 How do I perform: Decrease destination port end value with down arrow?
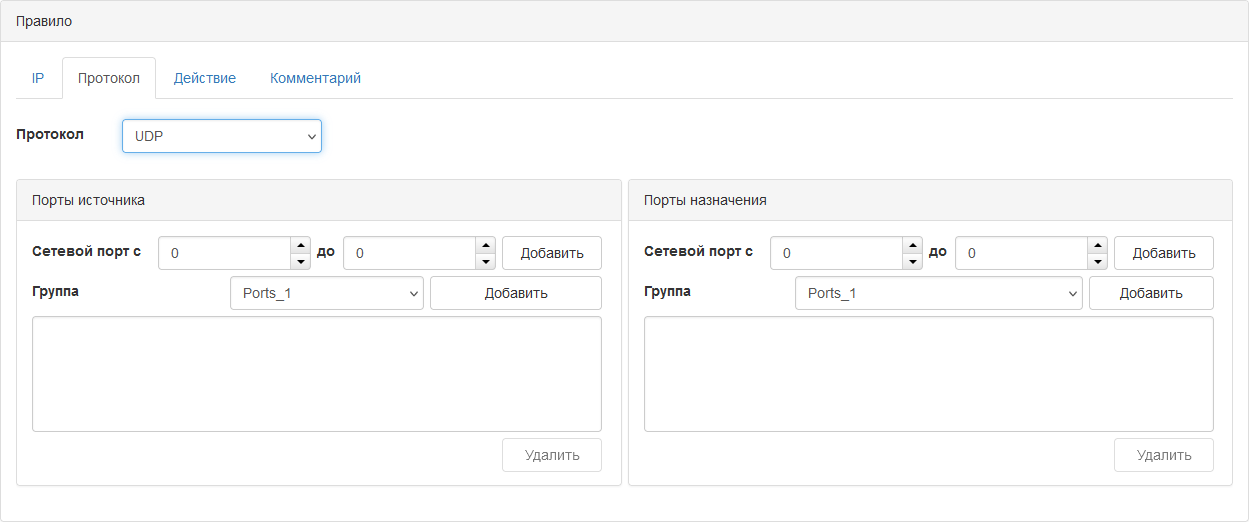pyautogui.click(x=1097, y=261)
